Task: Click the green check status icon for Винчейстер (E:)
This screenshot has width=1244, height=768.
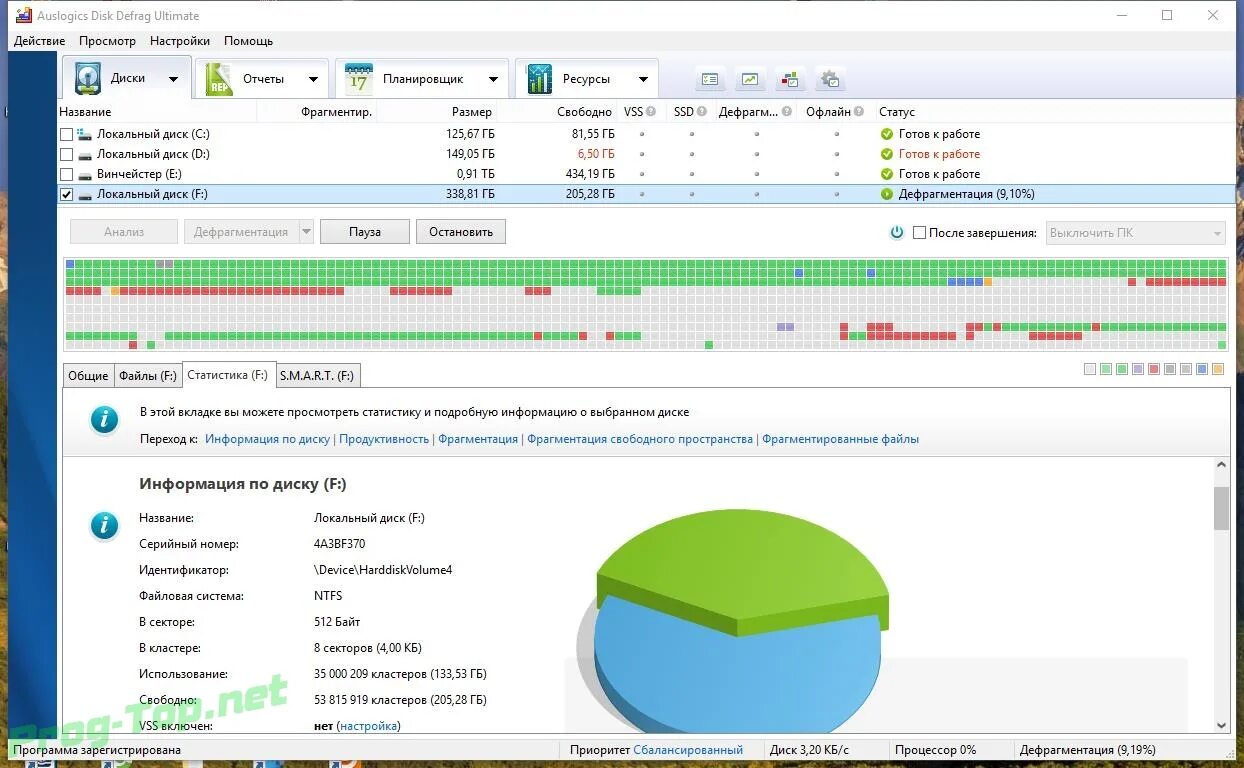Action: click(887, 174)
